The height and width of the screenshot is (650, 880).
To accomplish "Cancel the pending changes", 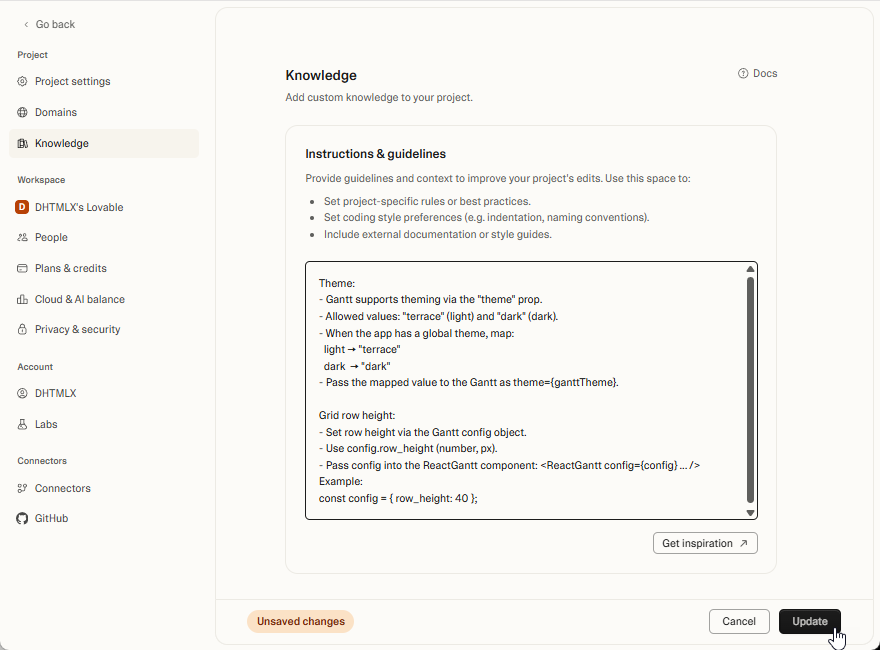I will pyautogui.click(x=739, y=621).
